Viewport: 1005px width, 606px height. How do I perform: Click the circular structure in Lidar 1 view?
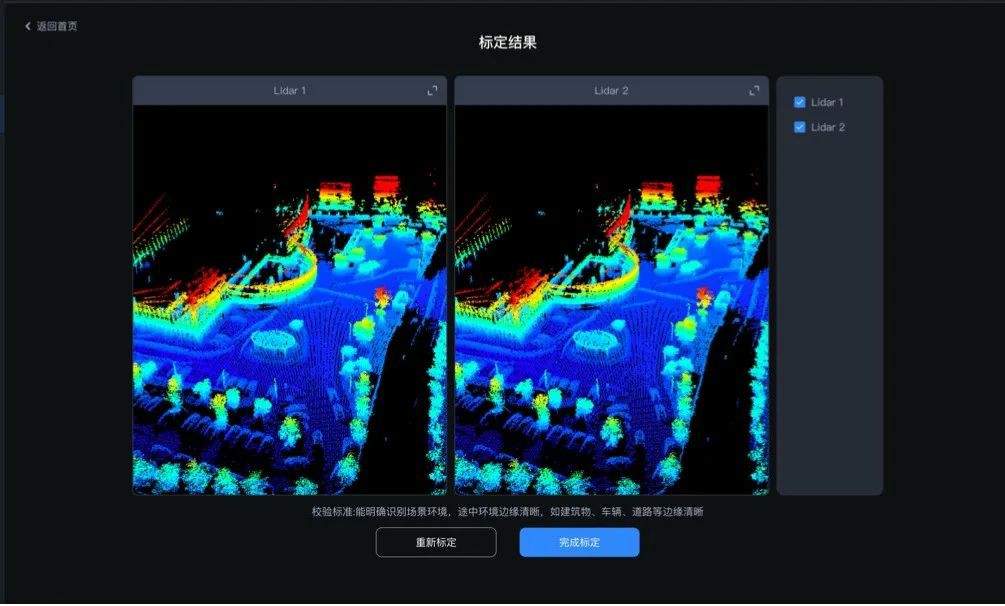pyautogui.click(x=273, y=341)
